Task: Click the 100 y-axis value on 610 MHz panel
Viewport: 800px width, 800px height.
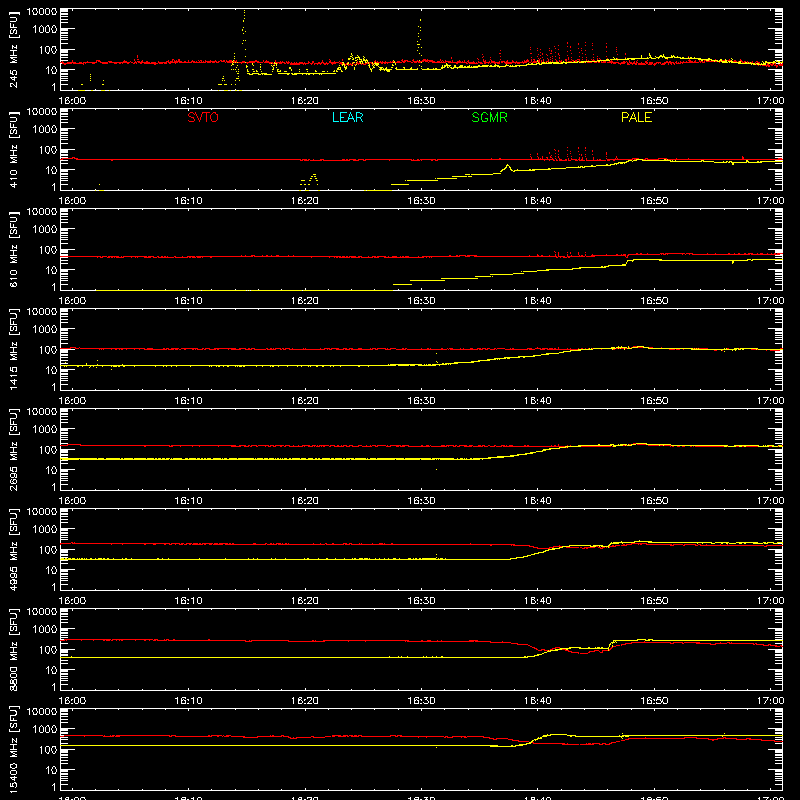Action: (x=48, y=249)
